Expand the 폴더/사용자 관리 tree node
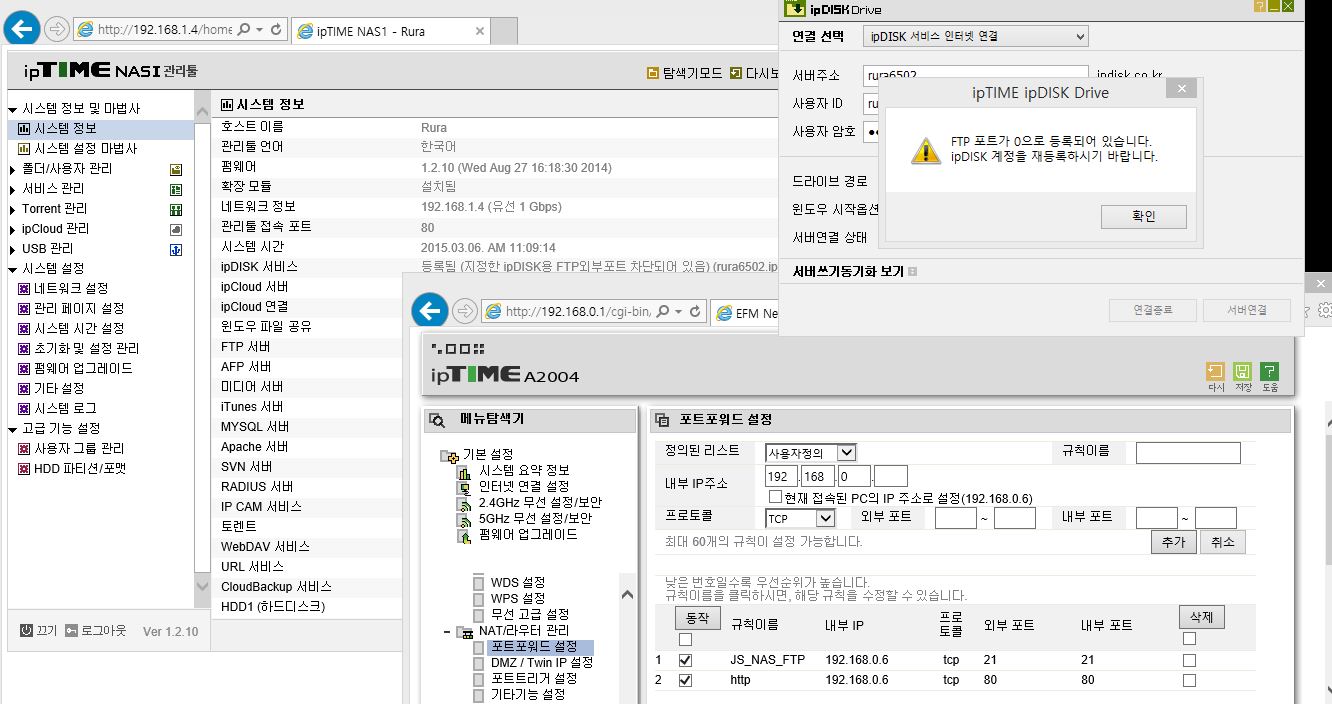The height and width of the screenshot is (704, 1332). pos(12,169)
